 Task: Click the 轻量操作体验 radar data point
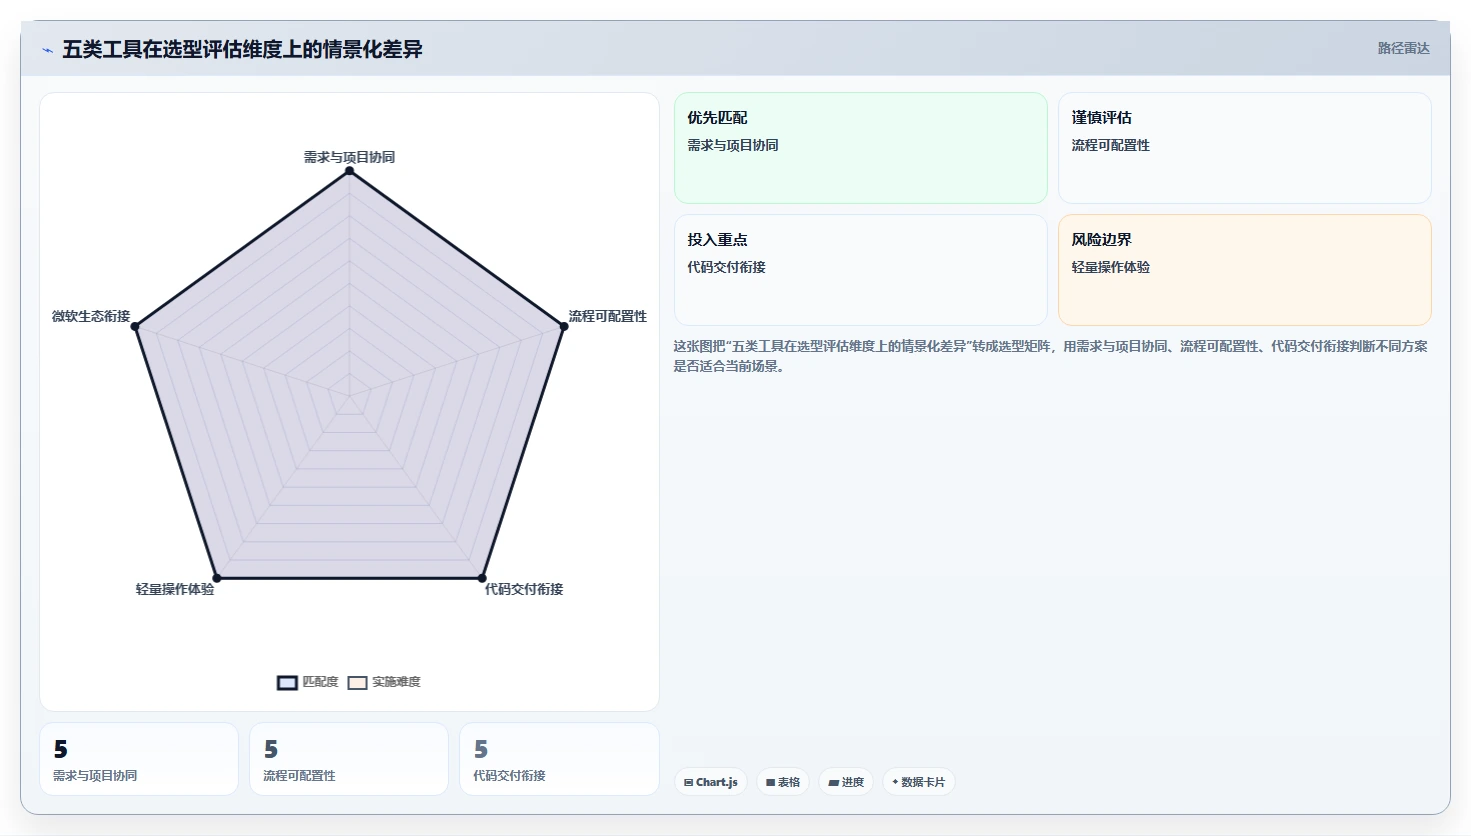217,578
